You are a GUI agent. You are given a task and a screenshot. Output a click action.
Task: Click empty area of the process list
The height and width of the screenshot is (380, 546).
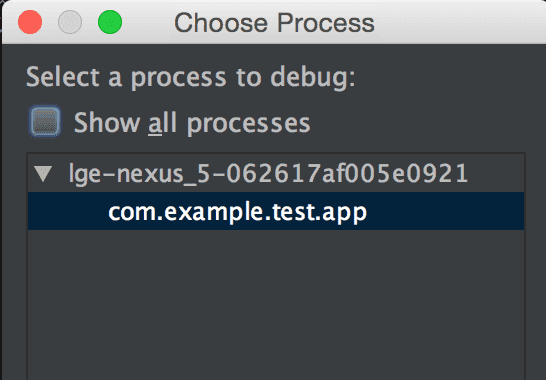pos(276,305)
